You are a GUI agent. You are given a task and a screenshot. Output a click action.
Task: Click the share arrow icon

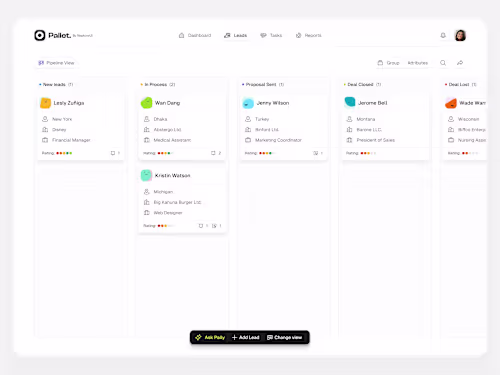click(x=460, y=63)
